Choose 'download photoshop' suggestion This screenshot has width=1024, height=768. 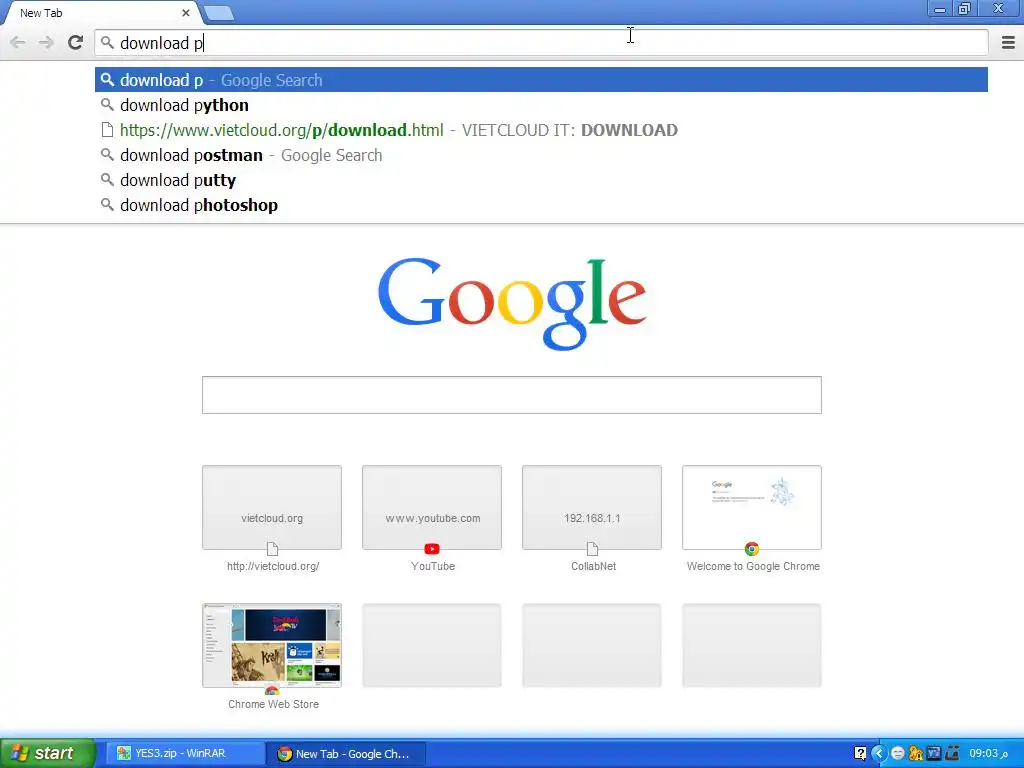tap(541, 205)
